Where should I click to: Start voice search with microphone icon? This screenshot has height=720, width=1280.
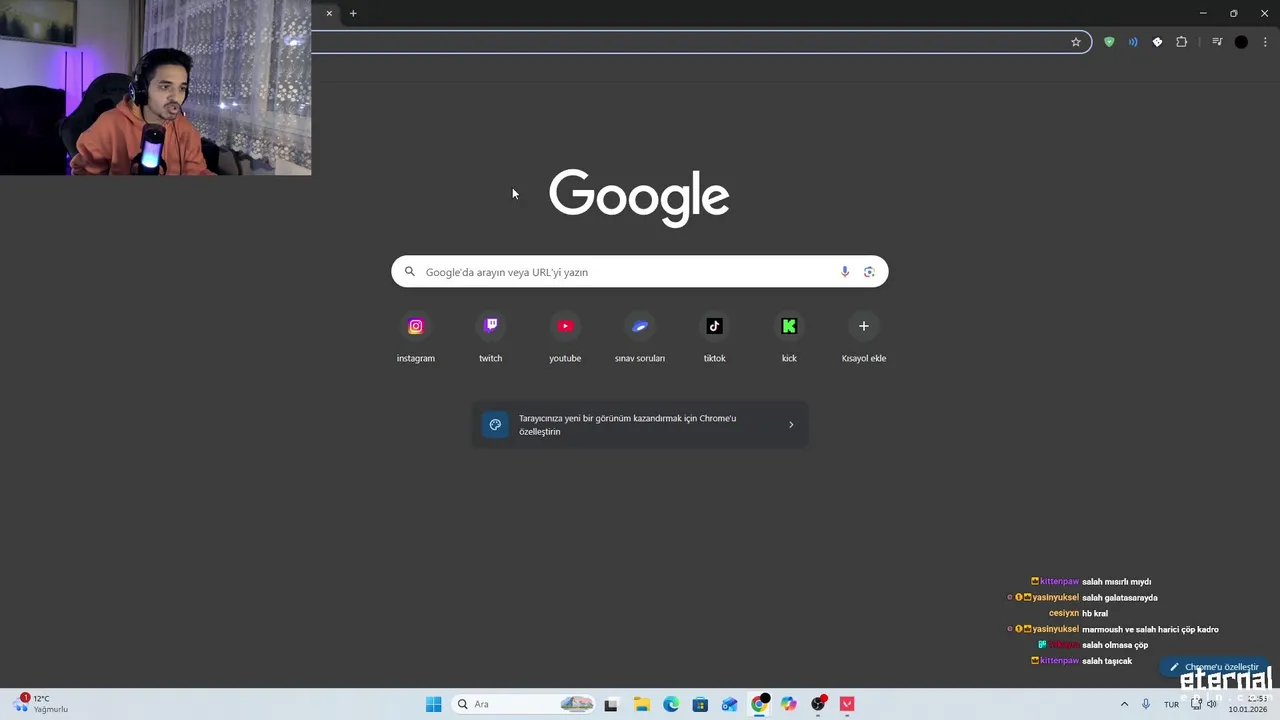[x=845, y=272]
